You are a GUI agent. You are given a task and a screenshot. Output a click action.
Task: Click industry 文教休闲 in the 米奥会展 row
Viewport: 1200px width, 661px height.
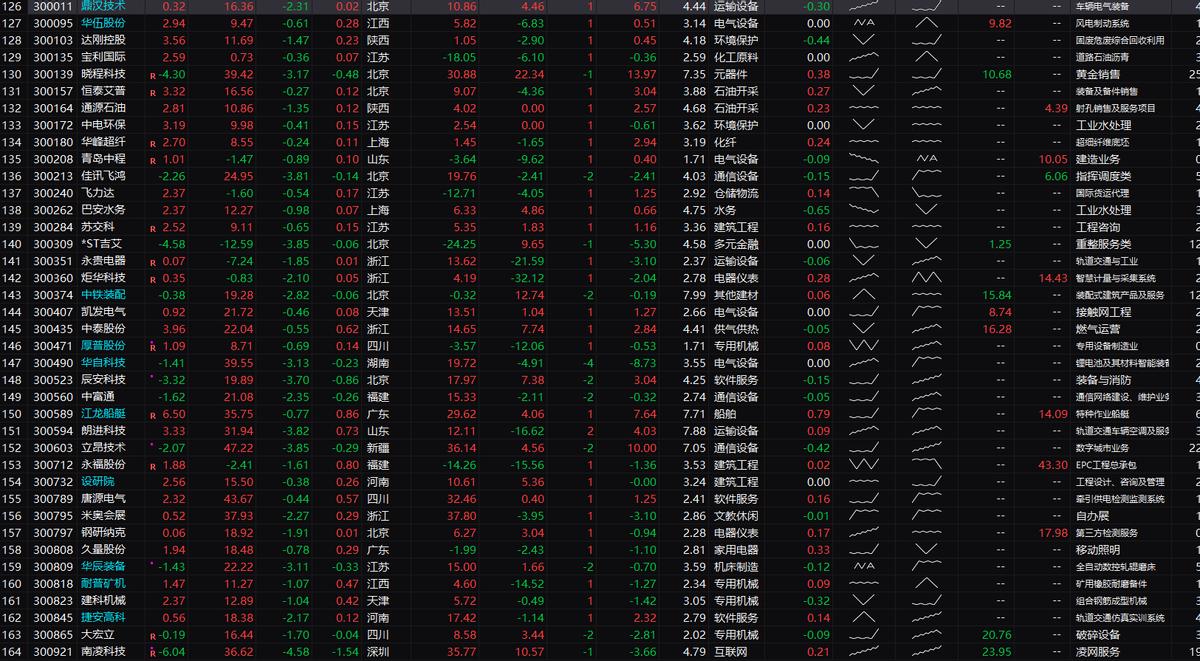[736, 516]
